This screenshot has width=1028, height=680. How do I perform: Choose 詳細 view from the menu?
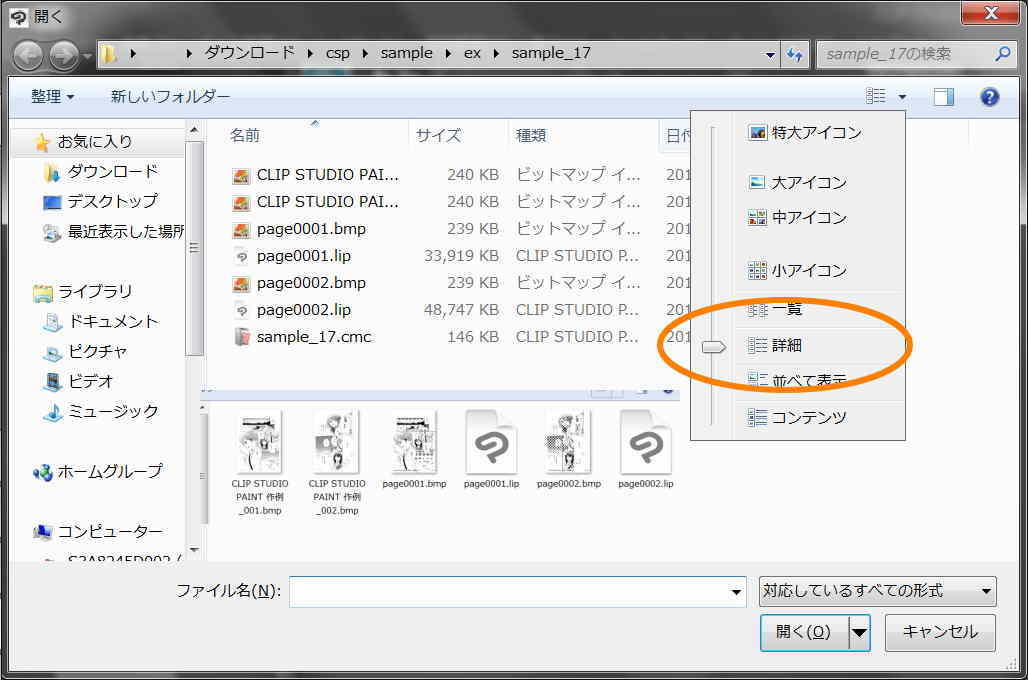(x=786, y=346)
